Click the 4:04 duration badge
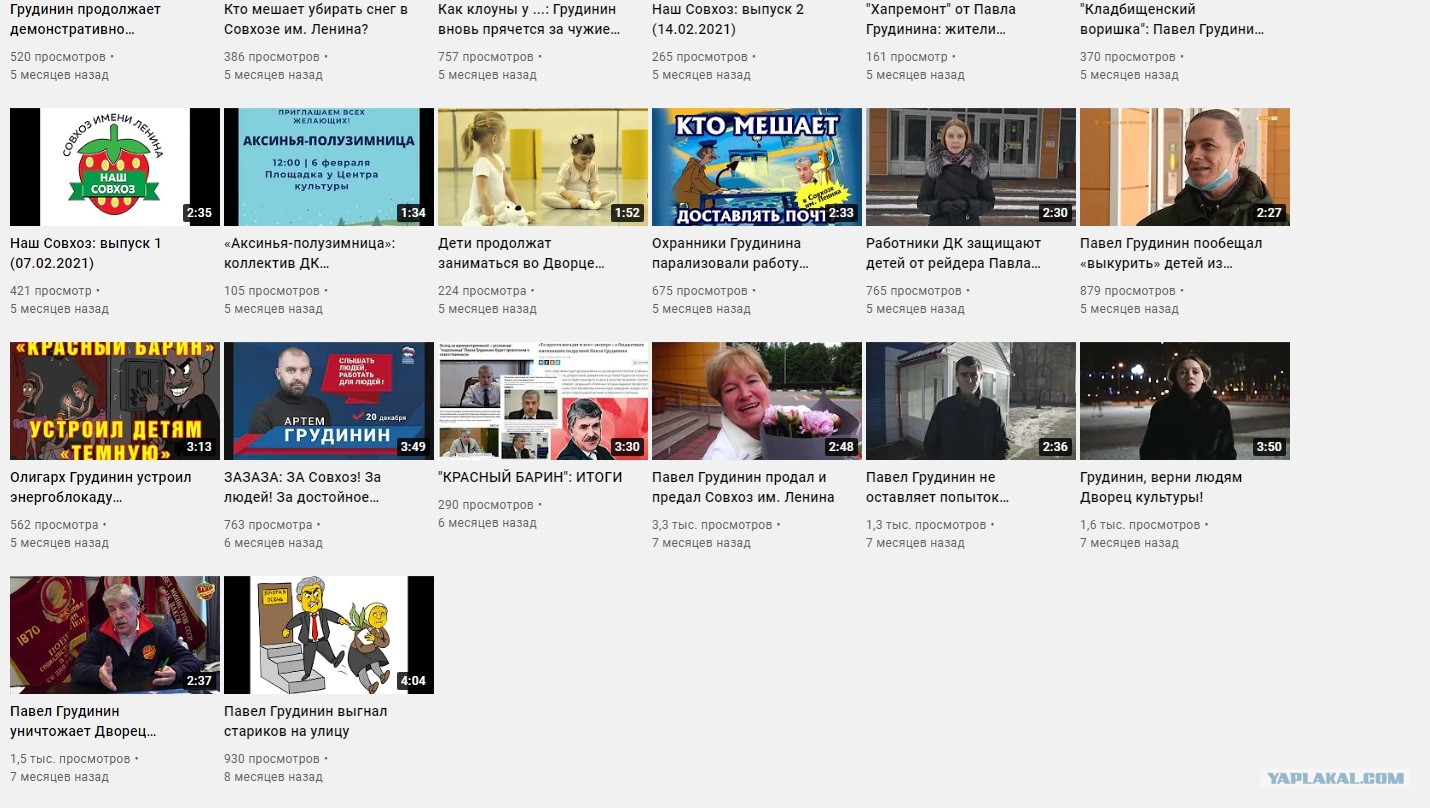Image resolution: width=1430 pixels, height=808 pixels. 413,681
